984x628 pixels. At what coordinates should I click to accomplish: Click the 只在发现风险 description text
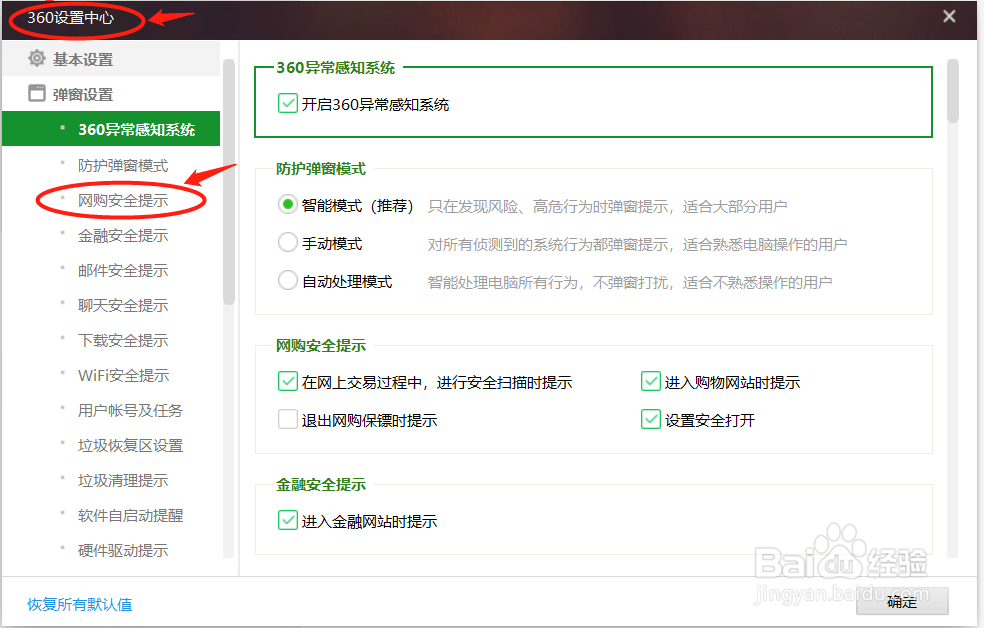click(607, 206)
